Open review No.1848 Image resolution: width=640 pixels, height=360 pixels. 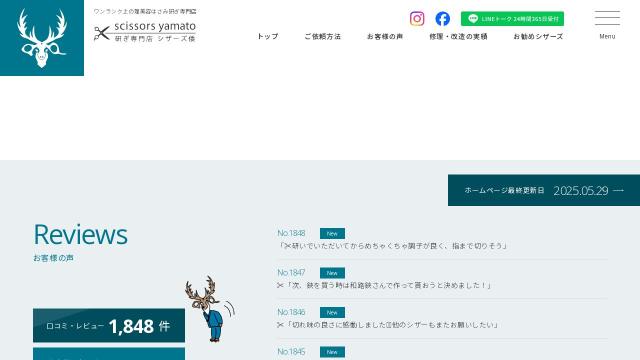pos(442,240)
